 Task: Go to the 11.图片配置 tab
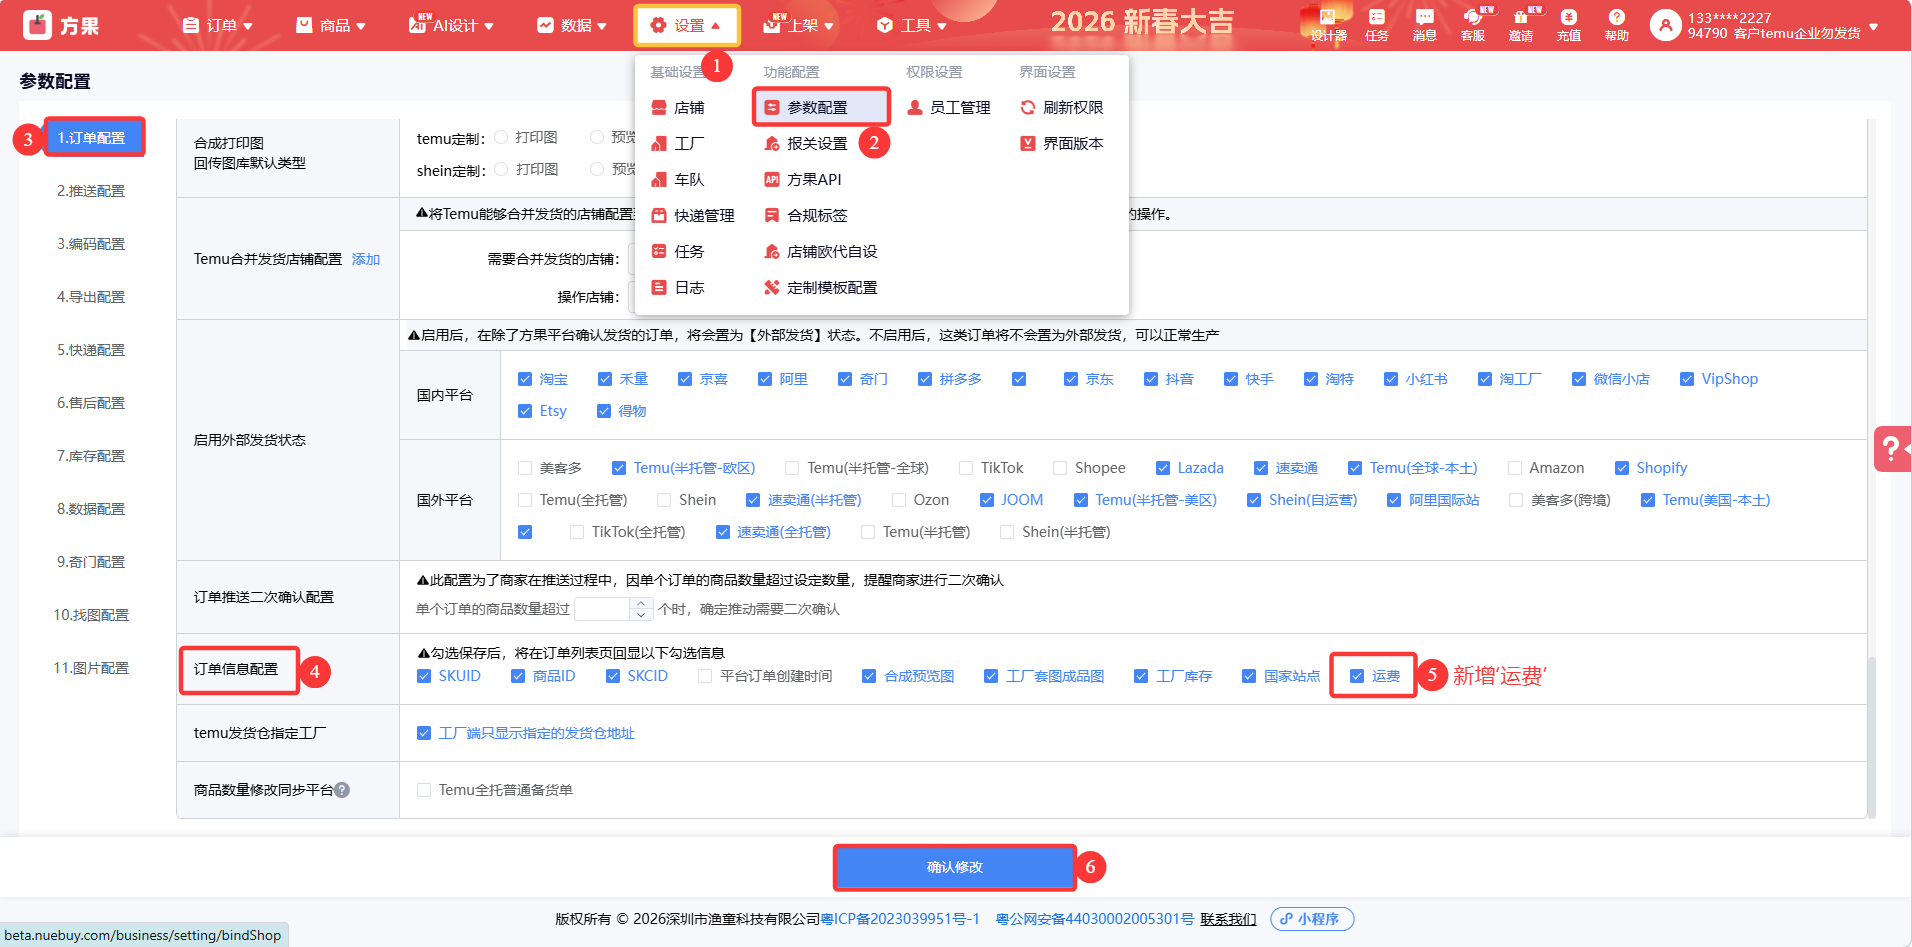pos(91,668)
